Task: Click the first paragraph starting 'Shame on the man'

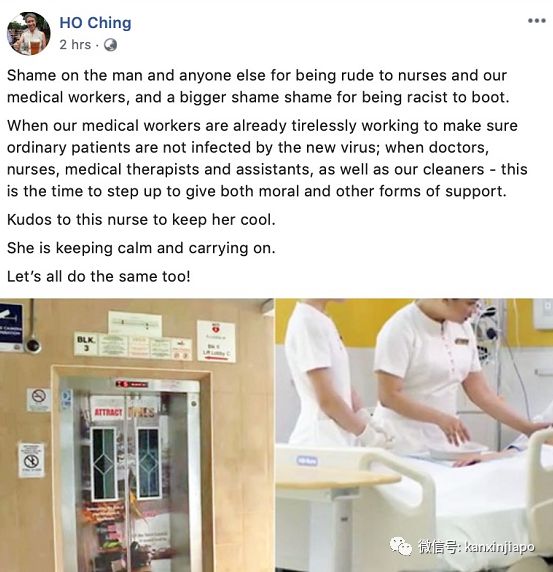Action: [x=258, y=86]
